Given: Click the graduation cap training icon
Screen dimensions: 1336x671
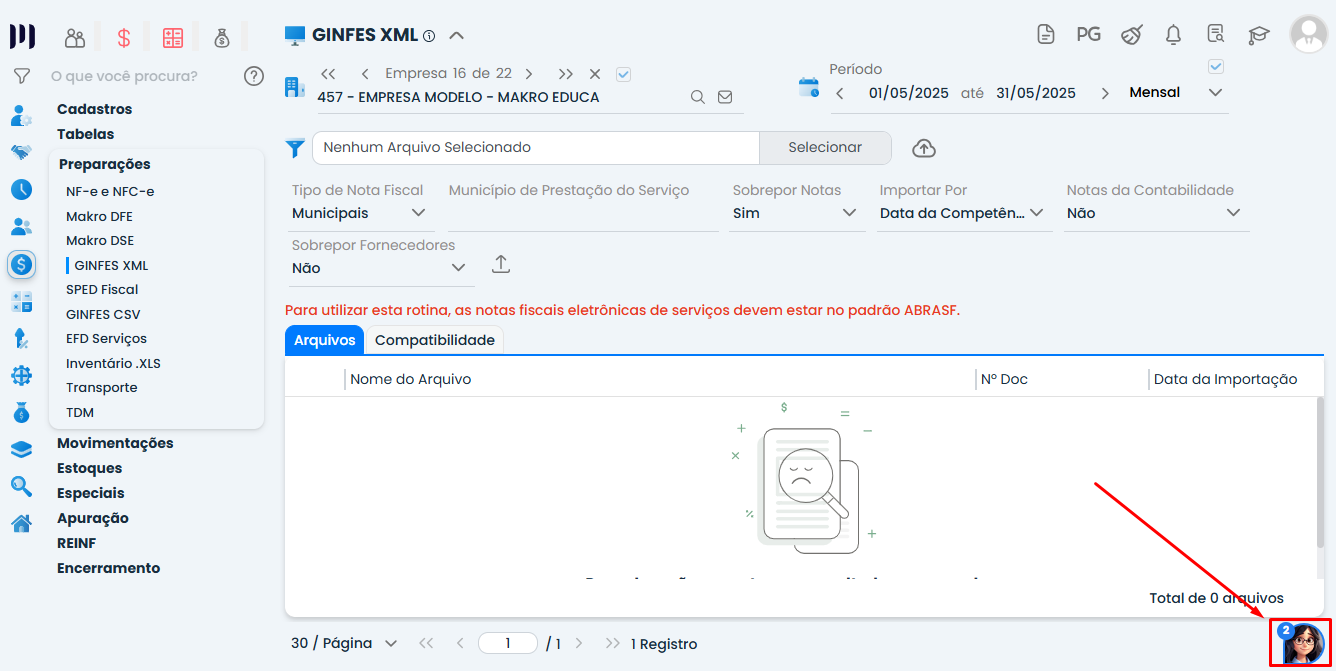Looking at the screenshot, I should 1259,33.
